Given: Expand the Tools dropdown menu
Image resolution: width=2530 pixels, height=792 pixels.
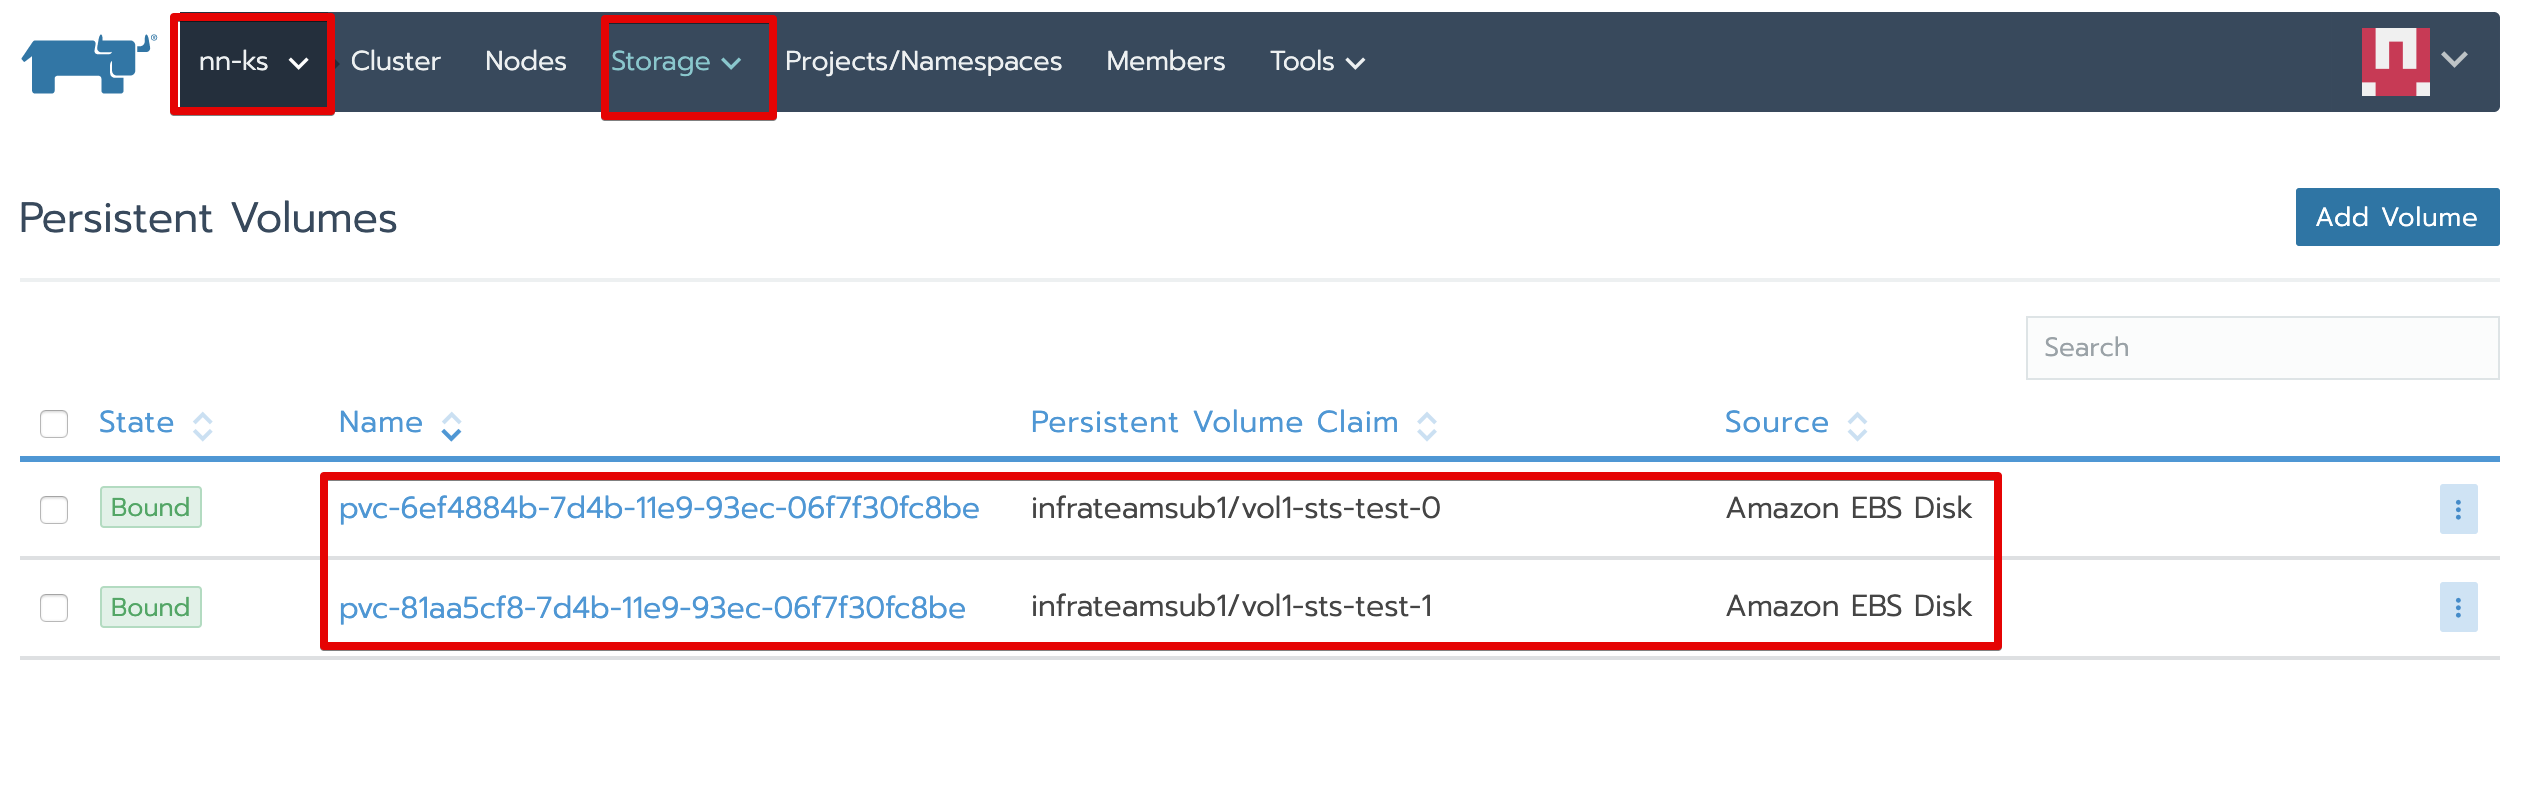Looking at the screenshot, I should [x=1316, y=62].
